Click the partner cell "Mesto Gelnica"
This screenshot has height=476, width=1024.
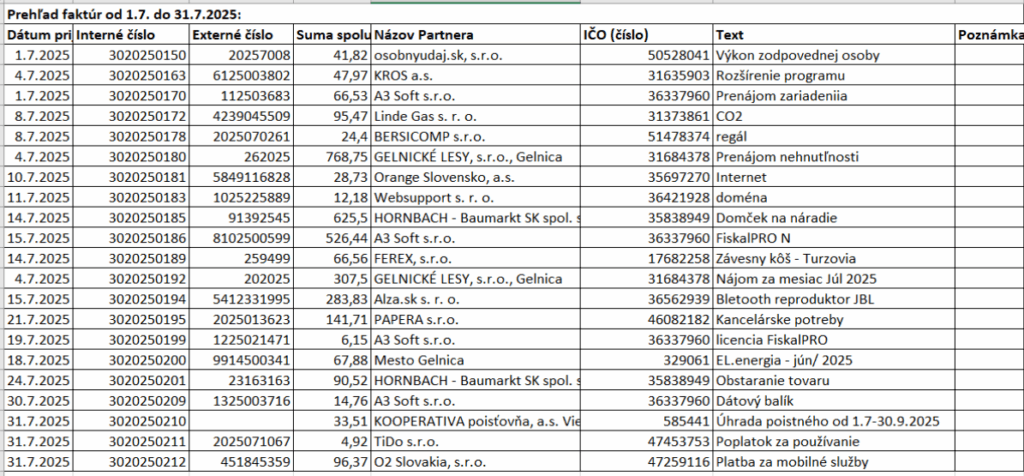click(475, 360)
